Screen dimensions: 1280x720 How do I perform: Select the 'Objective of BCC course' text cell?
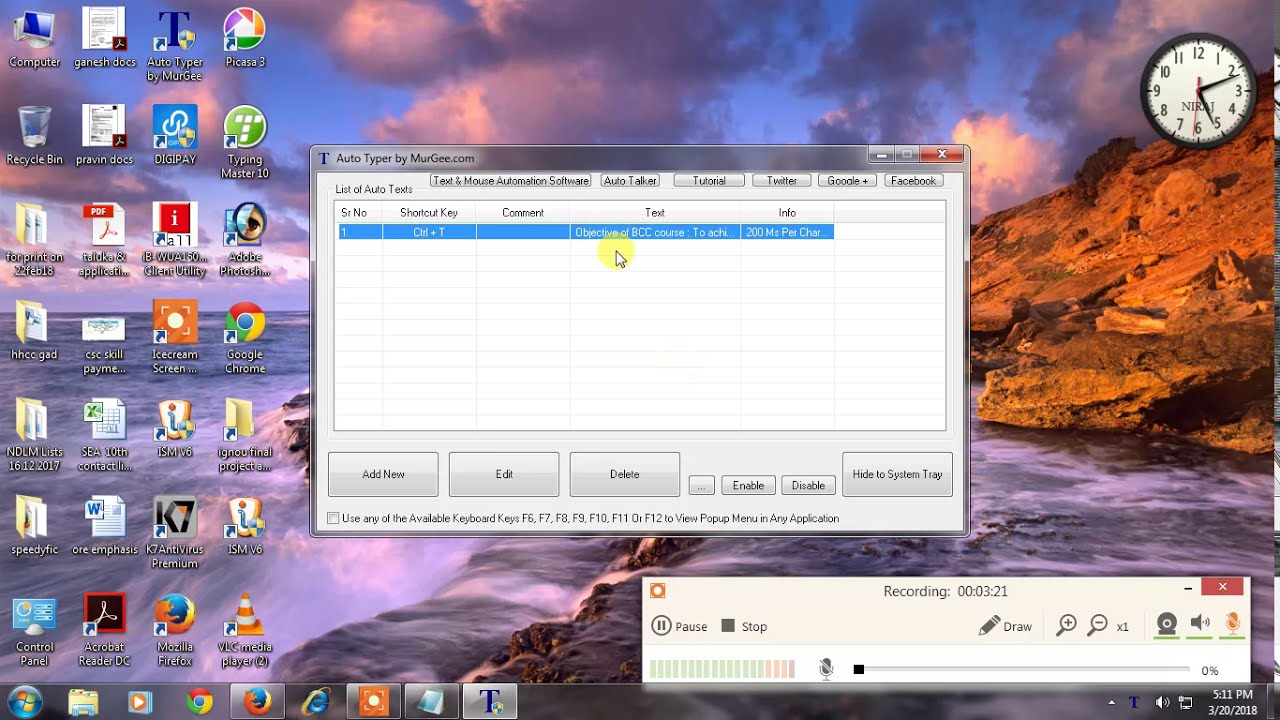coord(655,232)
